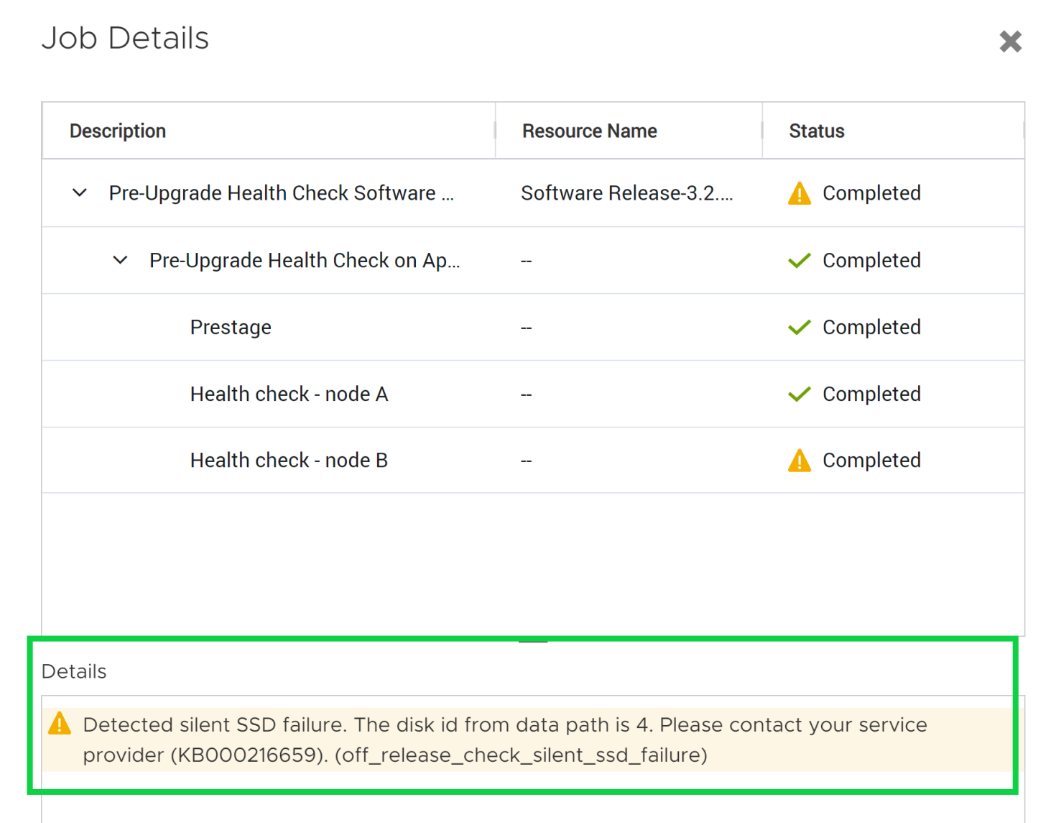Click warning icon in Details message
This screenshot has height=823, width=1045.
pyautogui.click(x=60, y=724)
